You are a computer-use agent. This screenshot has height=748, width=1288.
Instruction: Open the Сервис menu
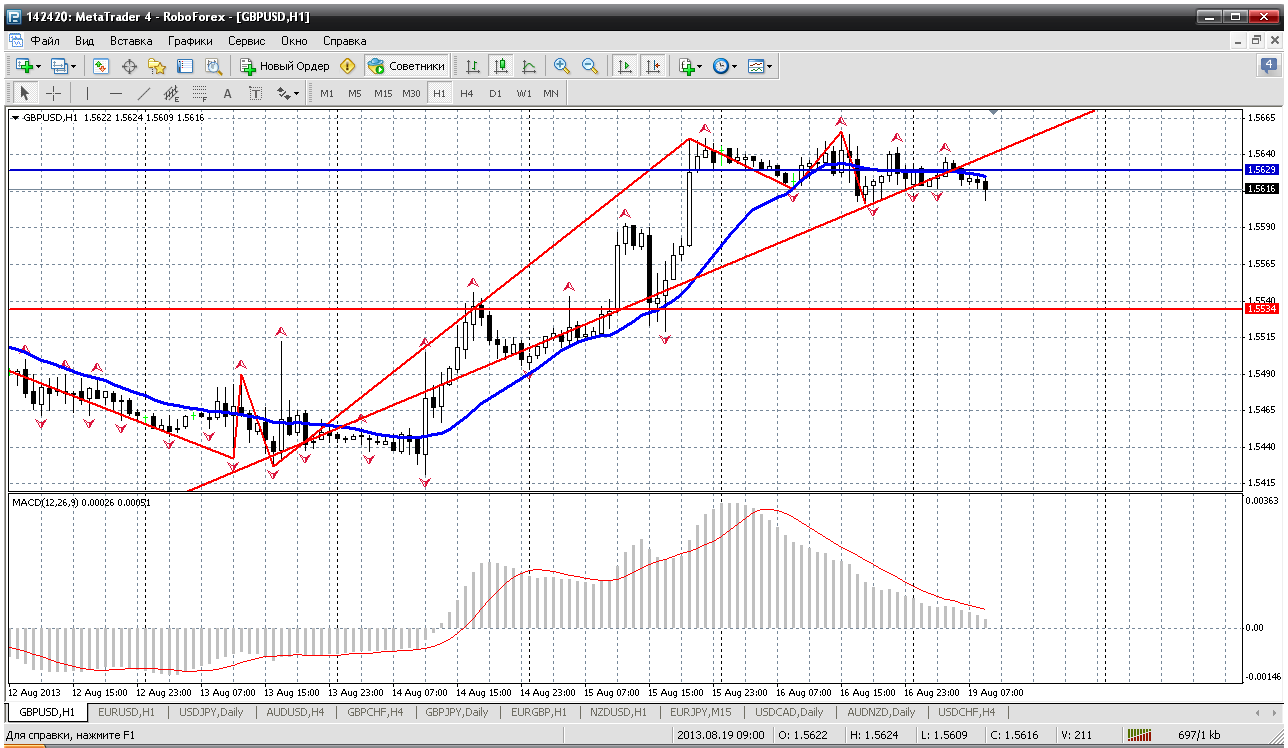tap(246, 41)
